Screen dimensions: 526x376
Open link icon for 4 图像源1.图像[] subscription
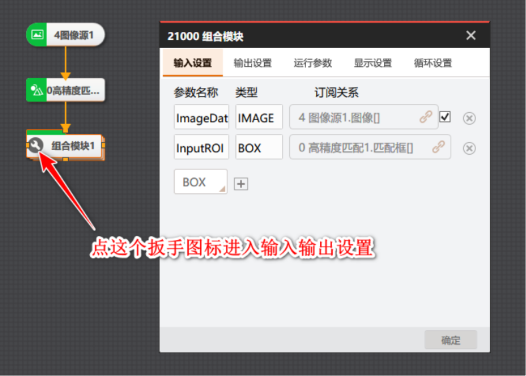tap(426, 117)
